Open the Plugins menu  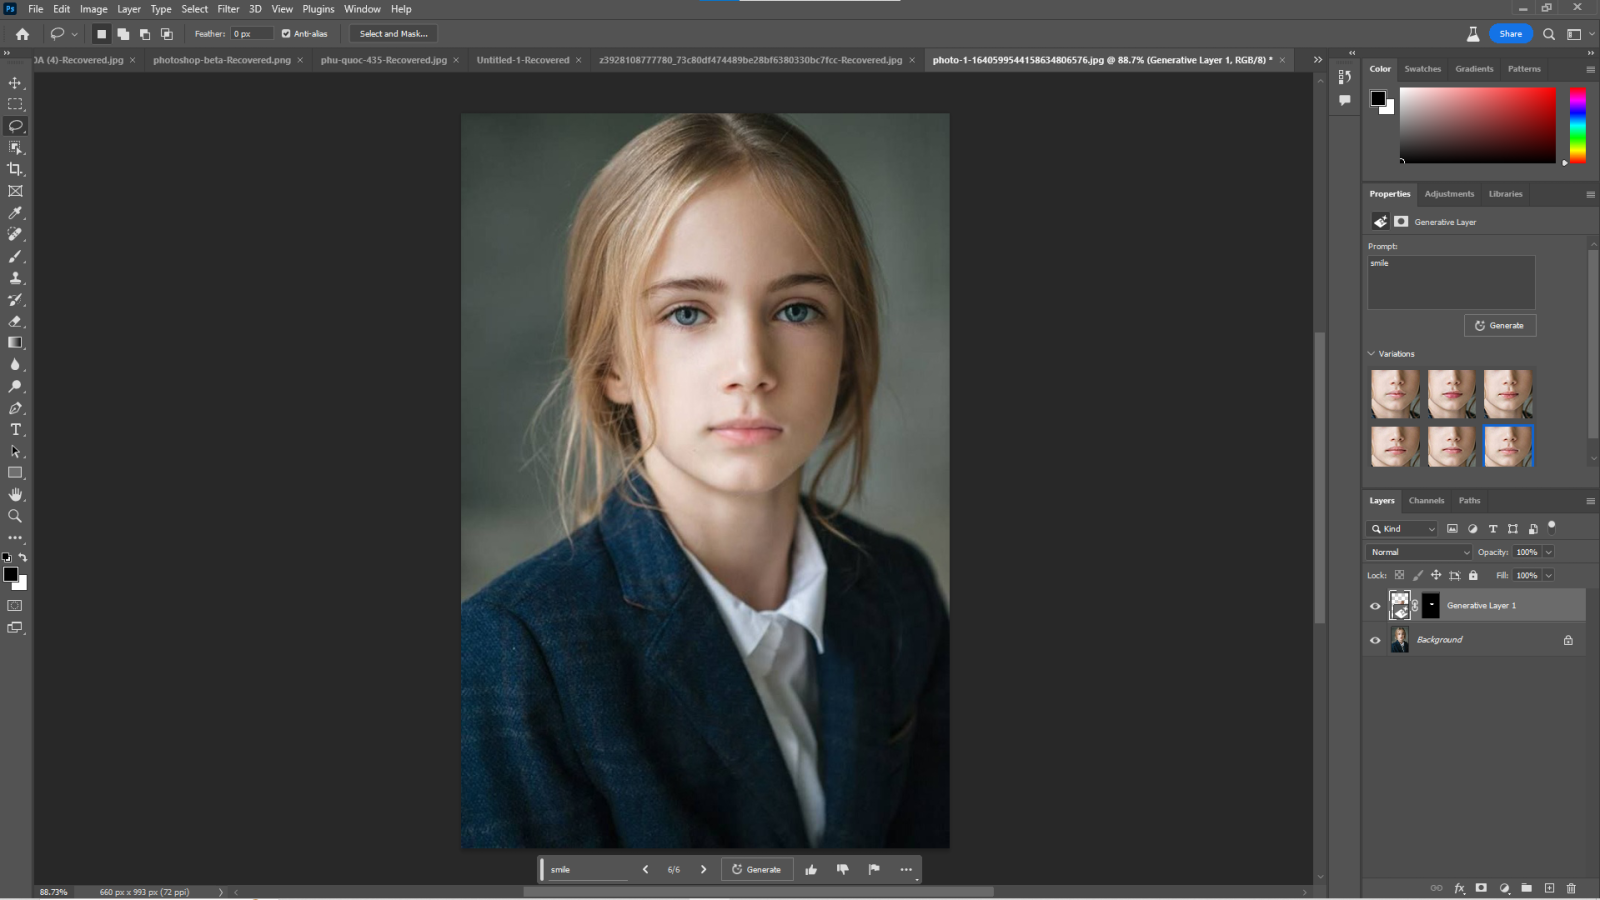coord(318,9)
